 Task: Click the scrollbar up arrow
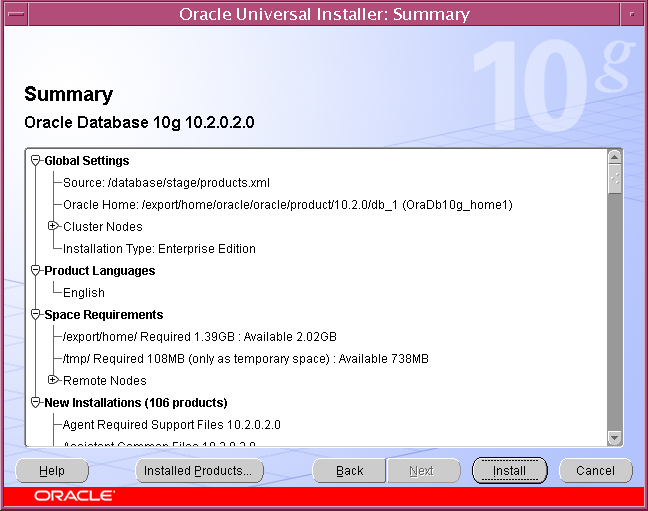(615, 157)
